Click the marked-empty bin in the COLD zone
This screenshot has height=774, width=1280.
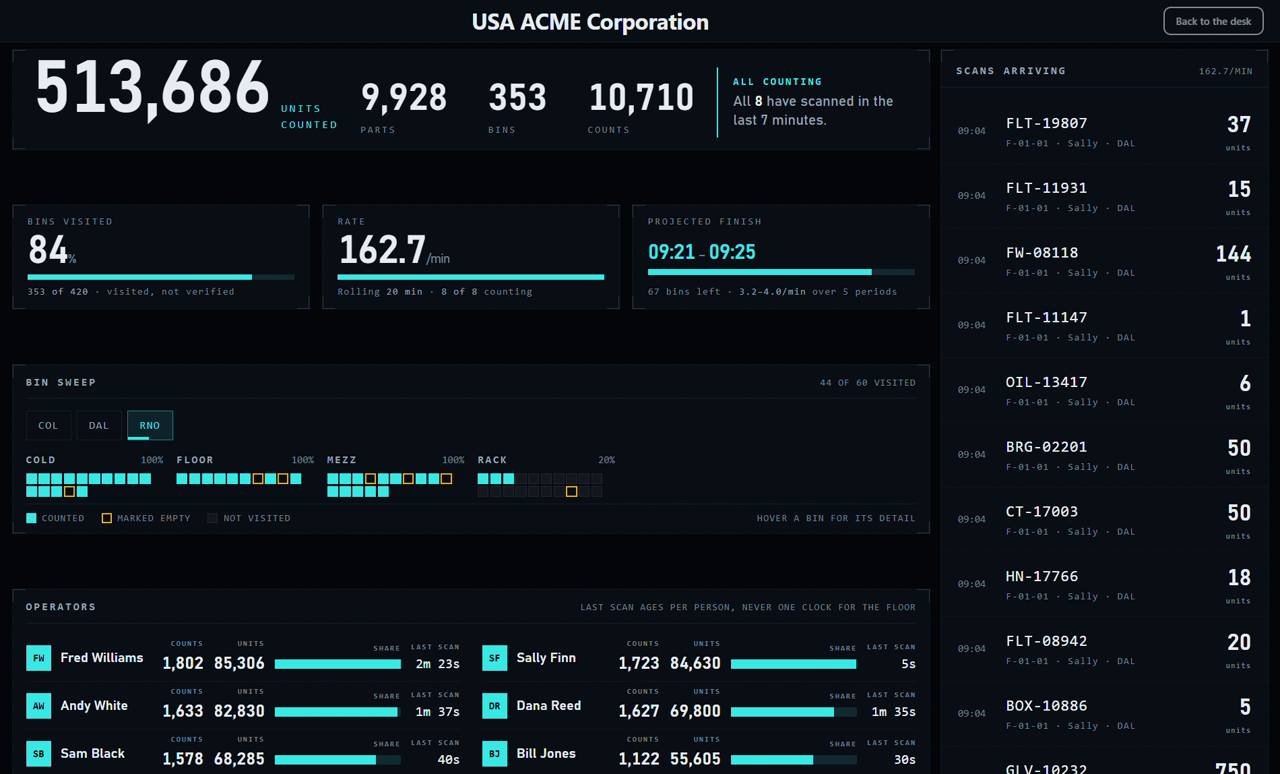coord(69,492)
